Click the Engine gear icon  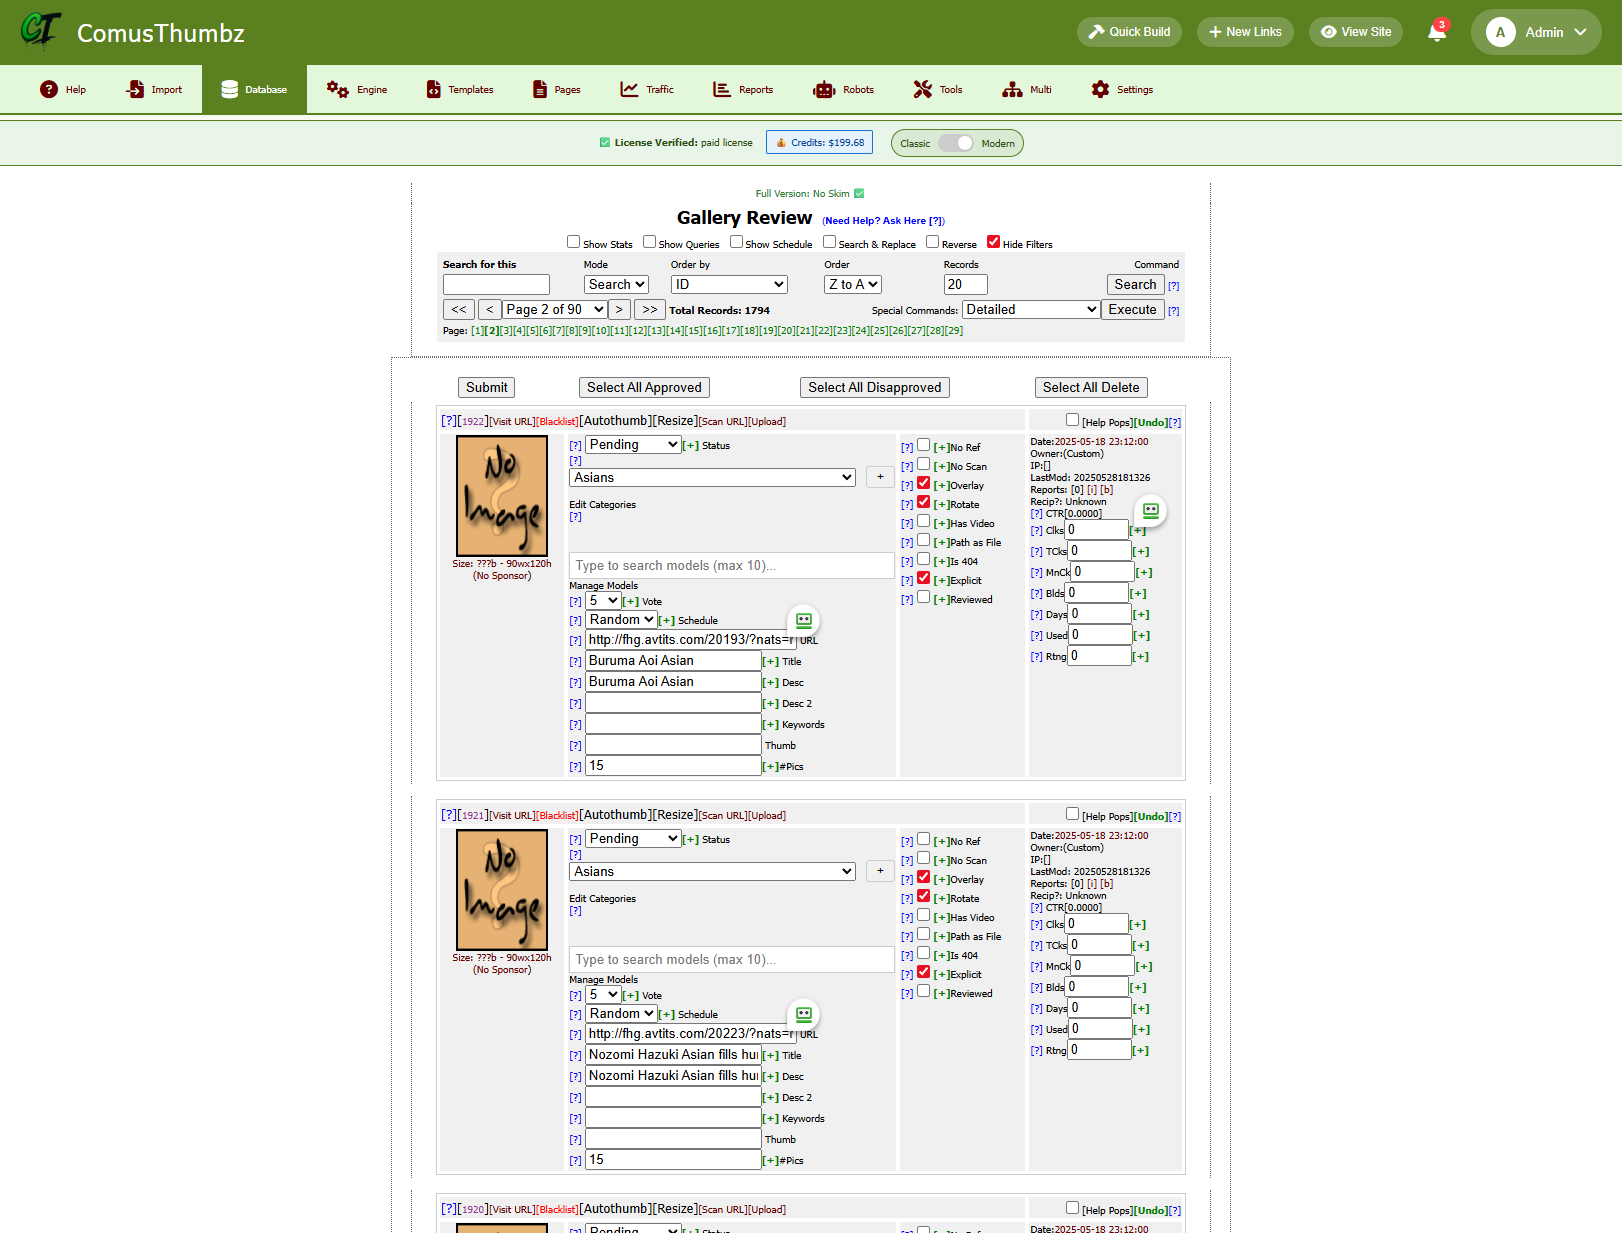pos(335,89)
